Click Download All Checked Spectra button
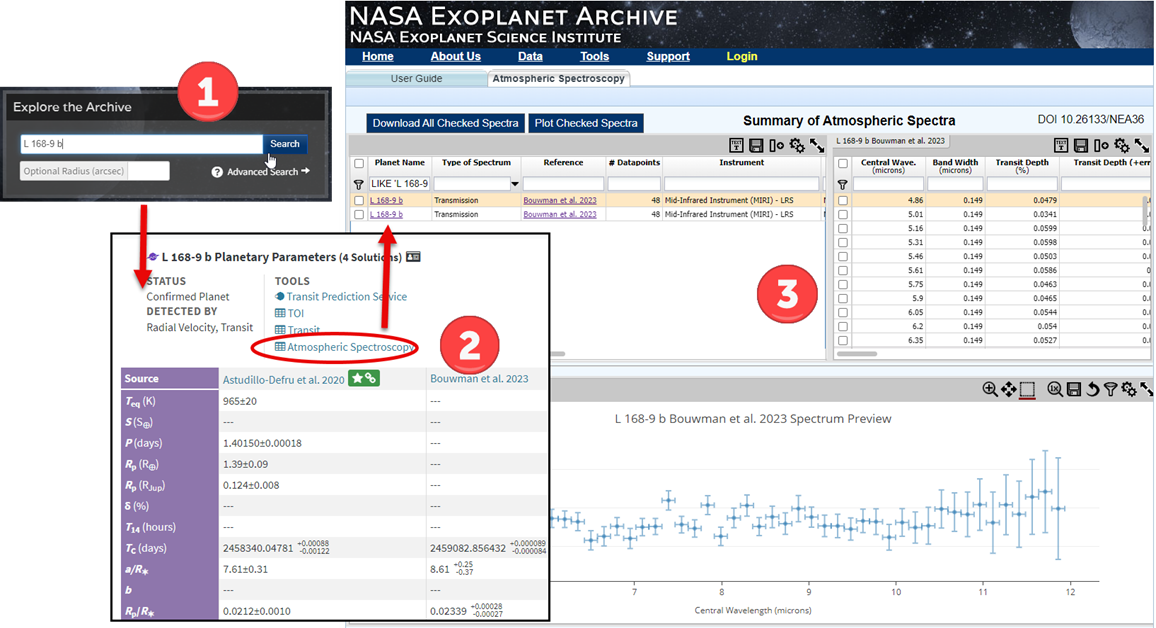The image size is (1156, 628). point(445,123)
